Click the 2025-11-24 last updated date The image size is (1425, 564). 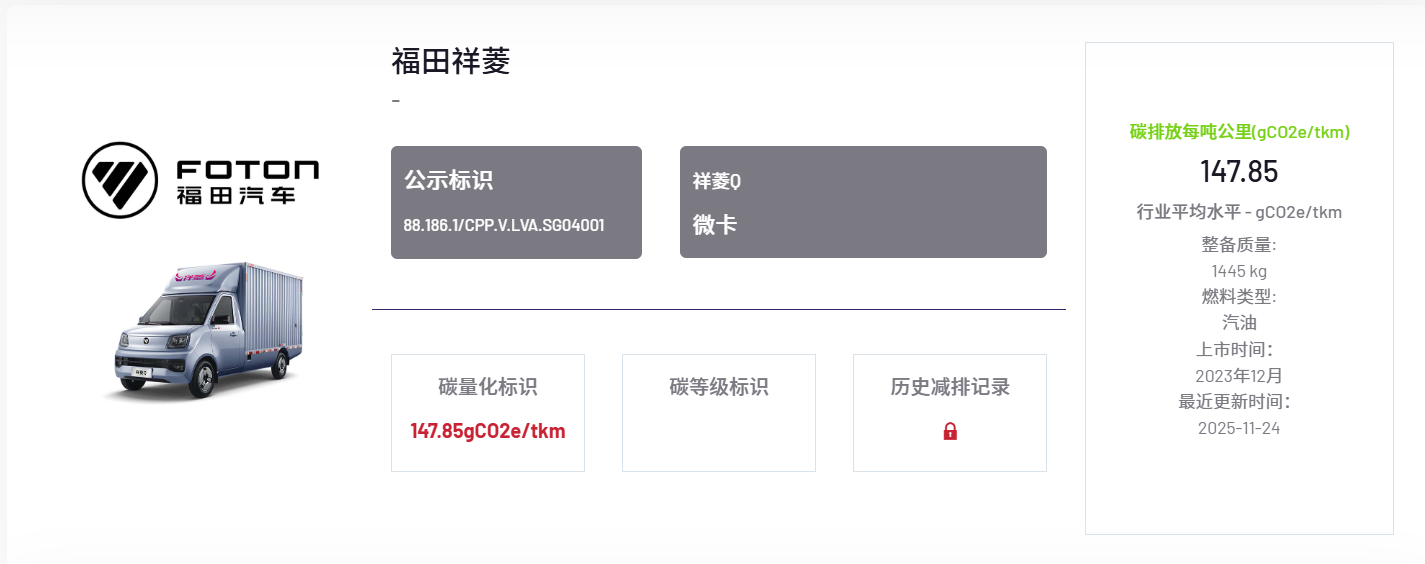click(1239, 428)
